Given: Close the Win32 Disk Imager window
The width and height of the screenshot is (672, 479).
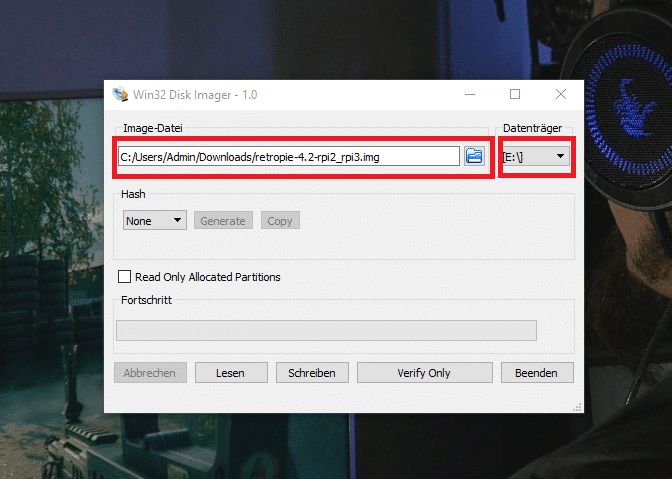Looking at the screenshot, I should pyautogui.click(x=561, y=94).
